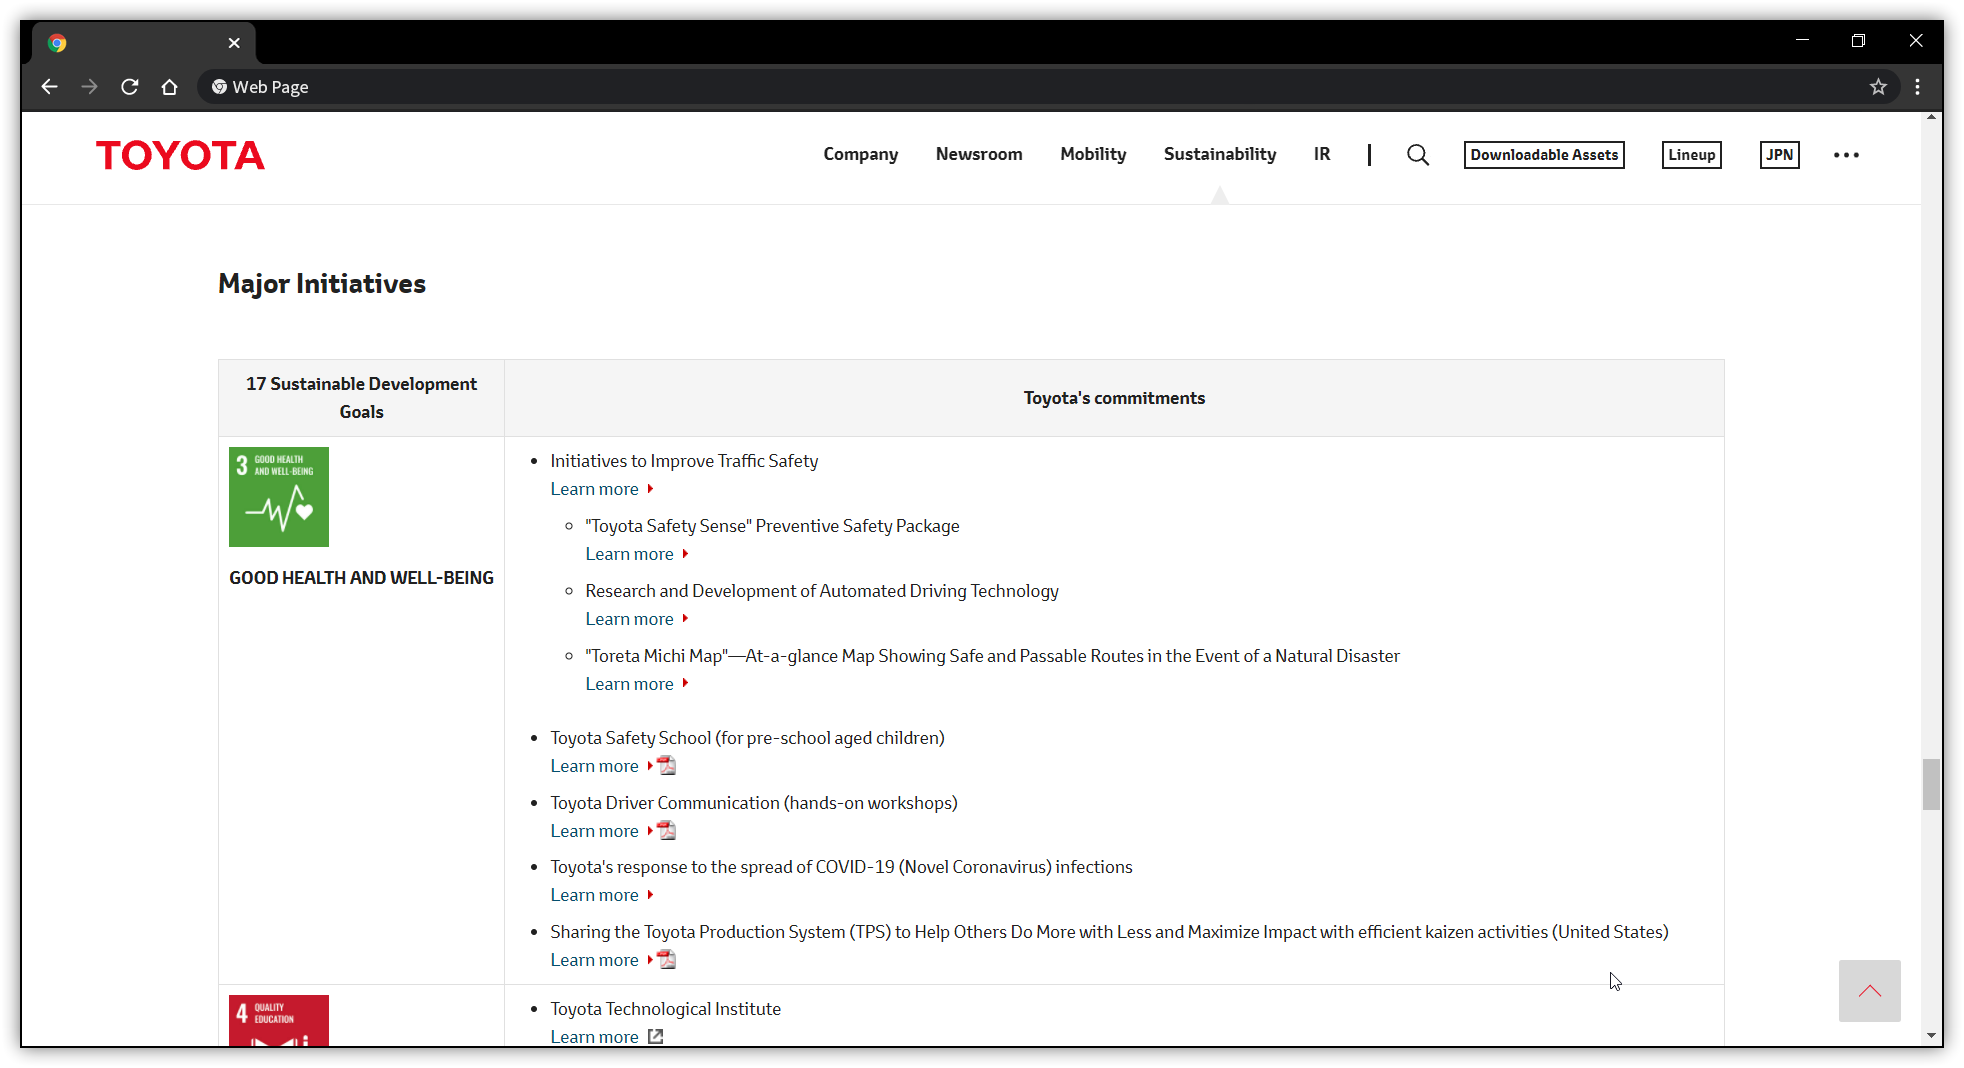Click the Lineup button
Image resolution: width=1964 pixels, height=1068 pixels.
pyautogui.click(x=1691, y=155)
